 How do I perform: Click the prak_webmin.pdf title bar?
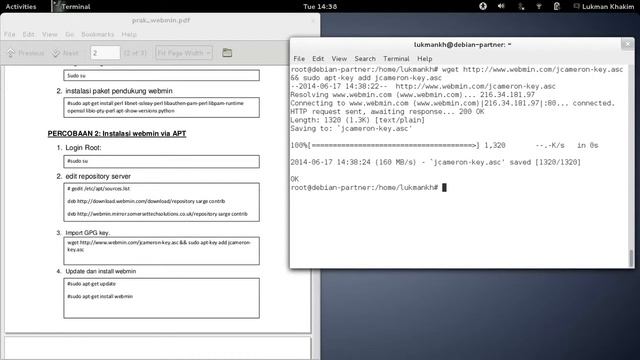point(161,20)
